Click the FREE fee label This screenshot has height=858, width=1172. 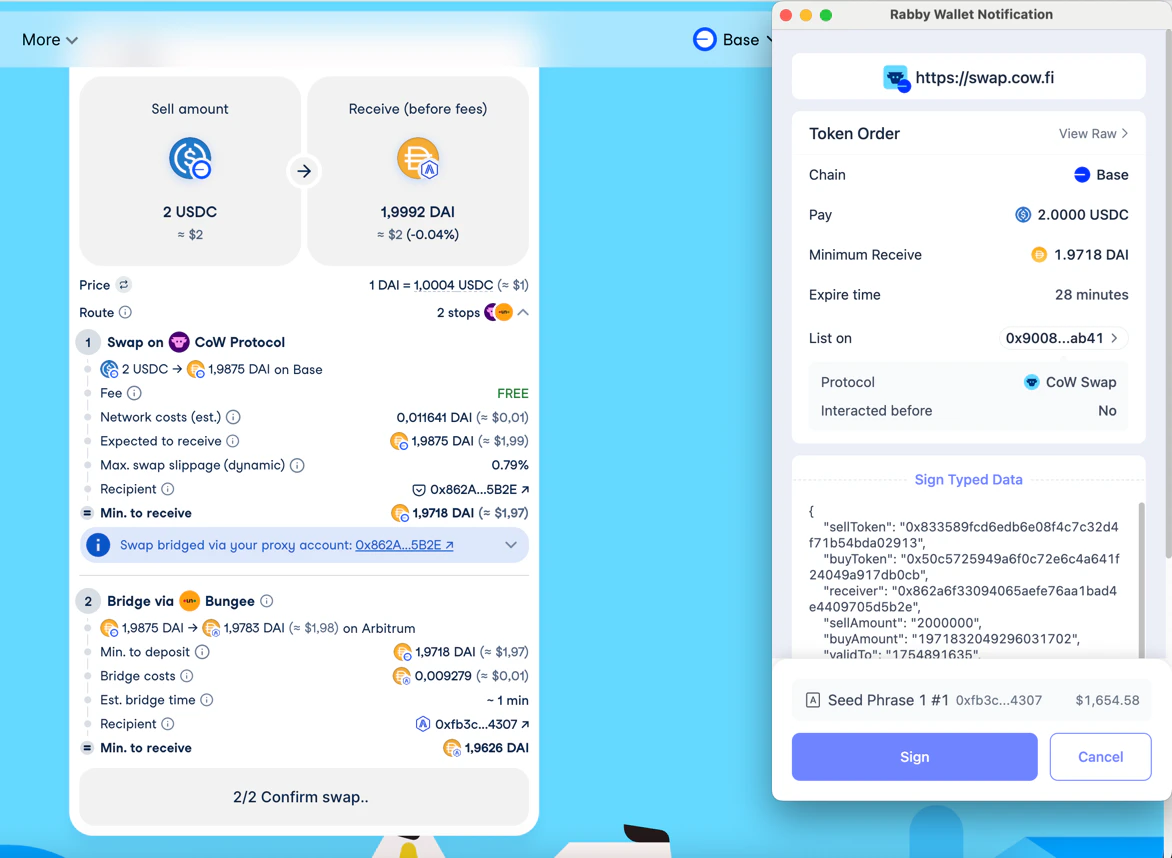click(513, 393)
